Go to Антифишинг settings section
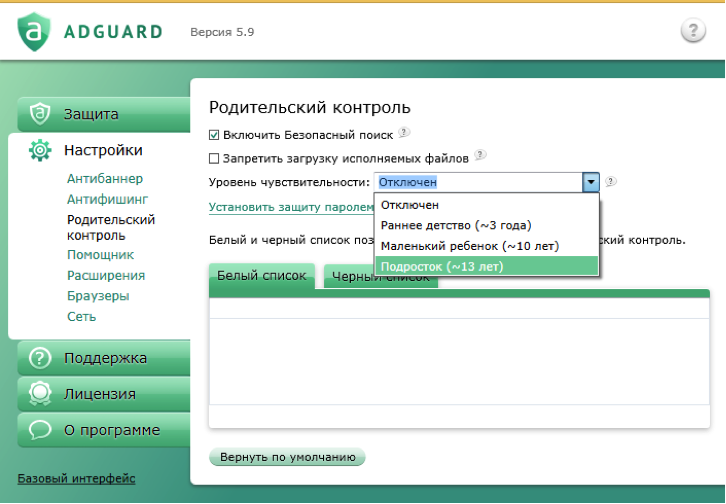The width and height of the screenshot is (726, 504). [107, 199]
